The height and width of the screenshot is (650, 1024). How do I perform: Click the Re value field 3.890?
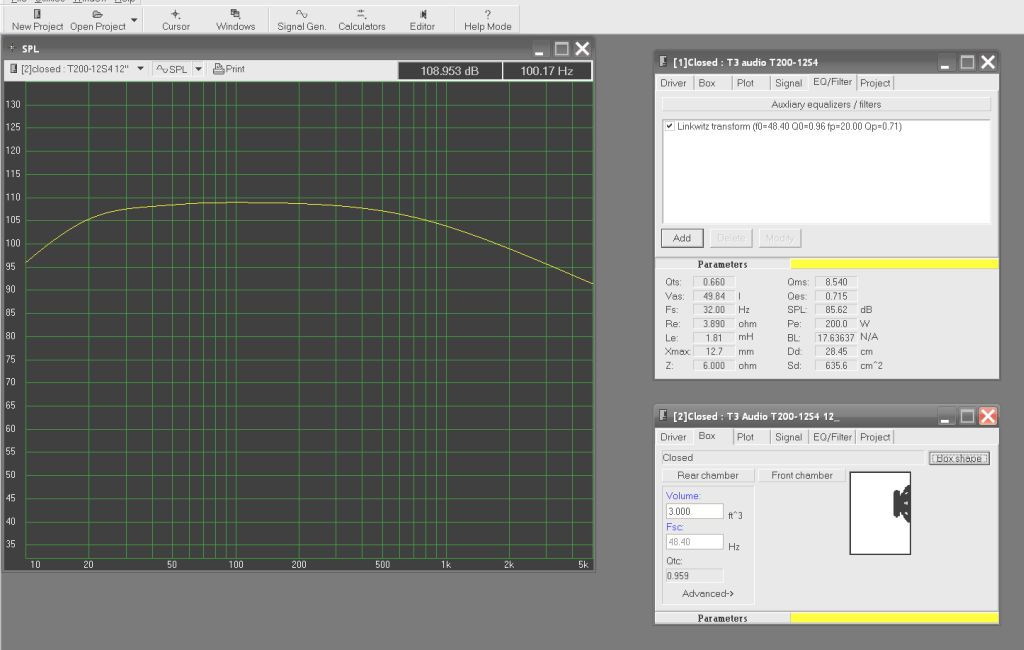[713, 324]
